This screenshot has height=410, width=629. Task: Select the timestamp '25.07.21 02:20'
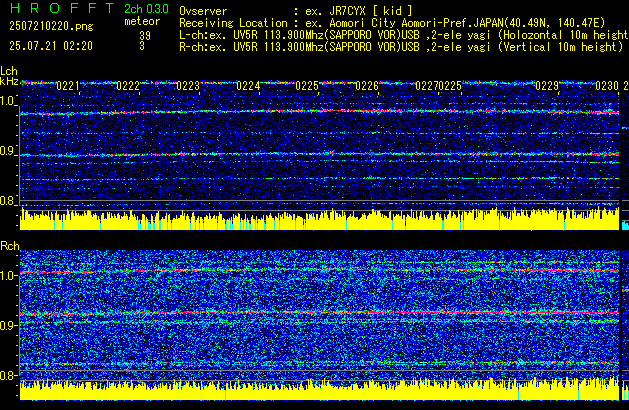(51, 46)
